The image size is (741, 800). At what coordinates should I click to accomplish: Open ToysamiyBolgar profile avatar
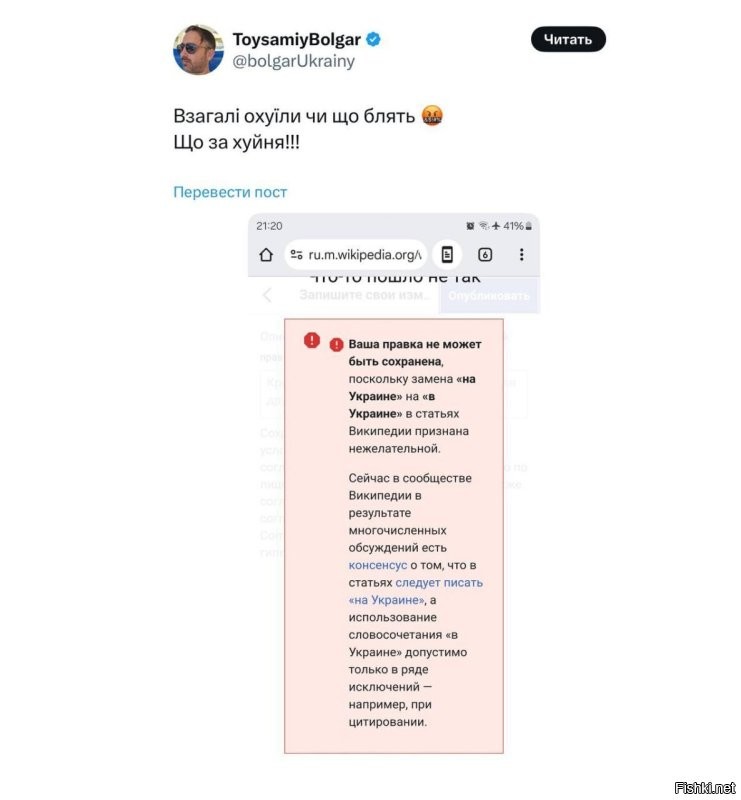199,49
